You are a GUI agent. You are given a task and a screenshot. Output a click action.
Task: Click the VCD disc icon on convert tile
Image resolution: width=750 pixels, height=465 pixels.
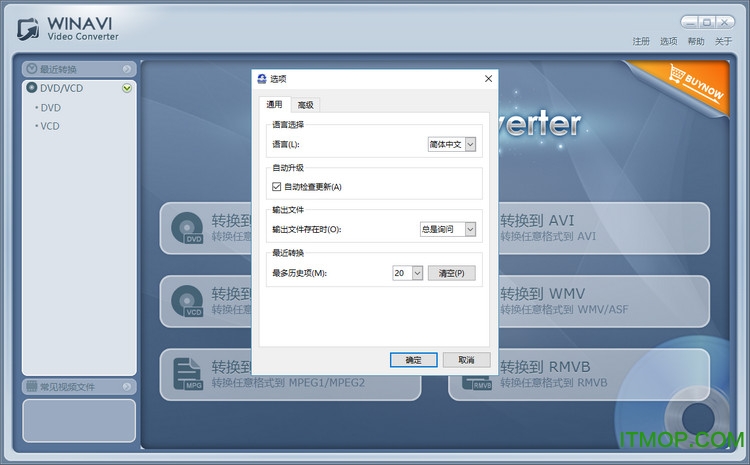(x=187, y=301)
